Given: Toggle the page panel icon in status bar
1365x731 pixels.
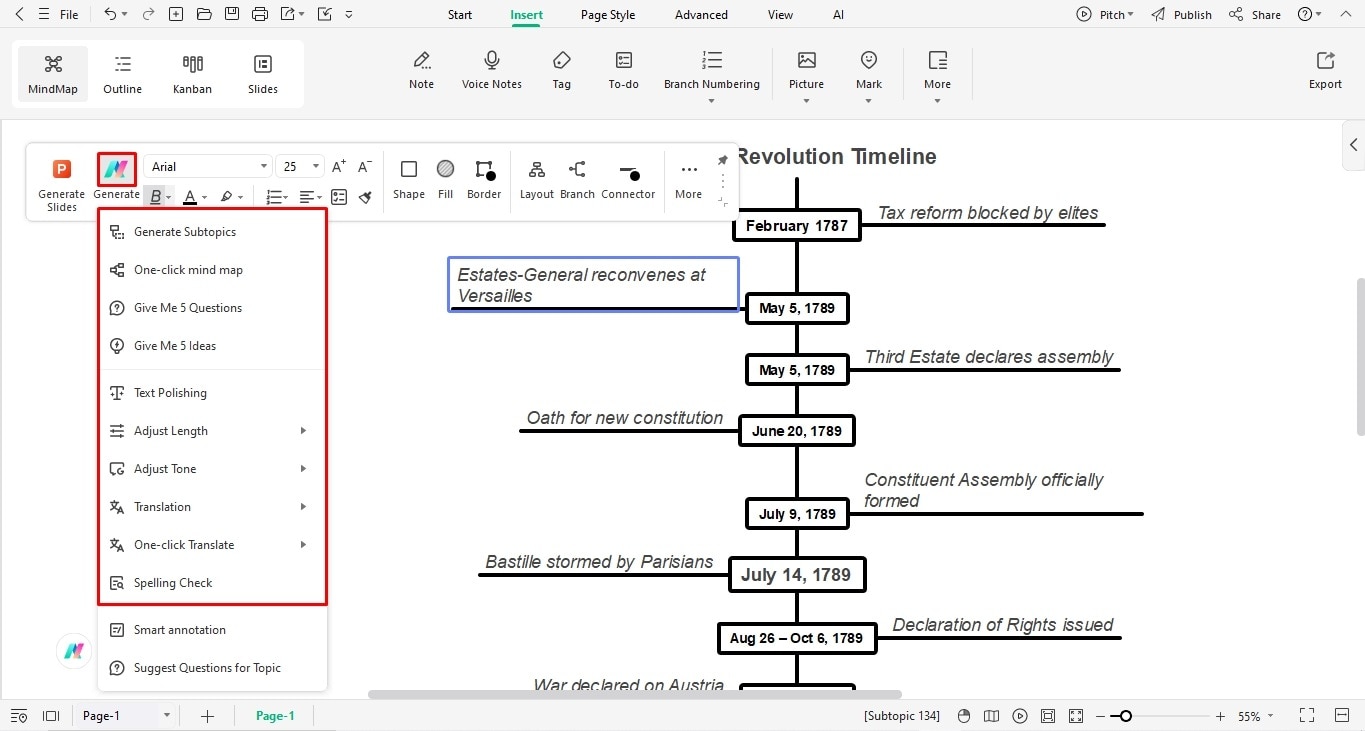Looking at the screenshot, I should pyautogui.click(x=51, y=716).
